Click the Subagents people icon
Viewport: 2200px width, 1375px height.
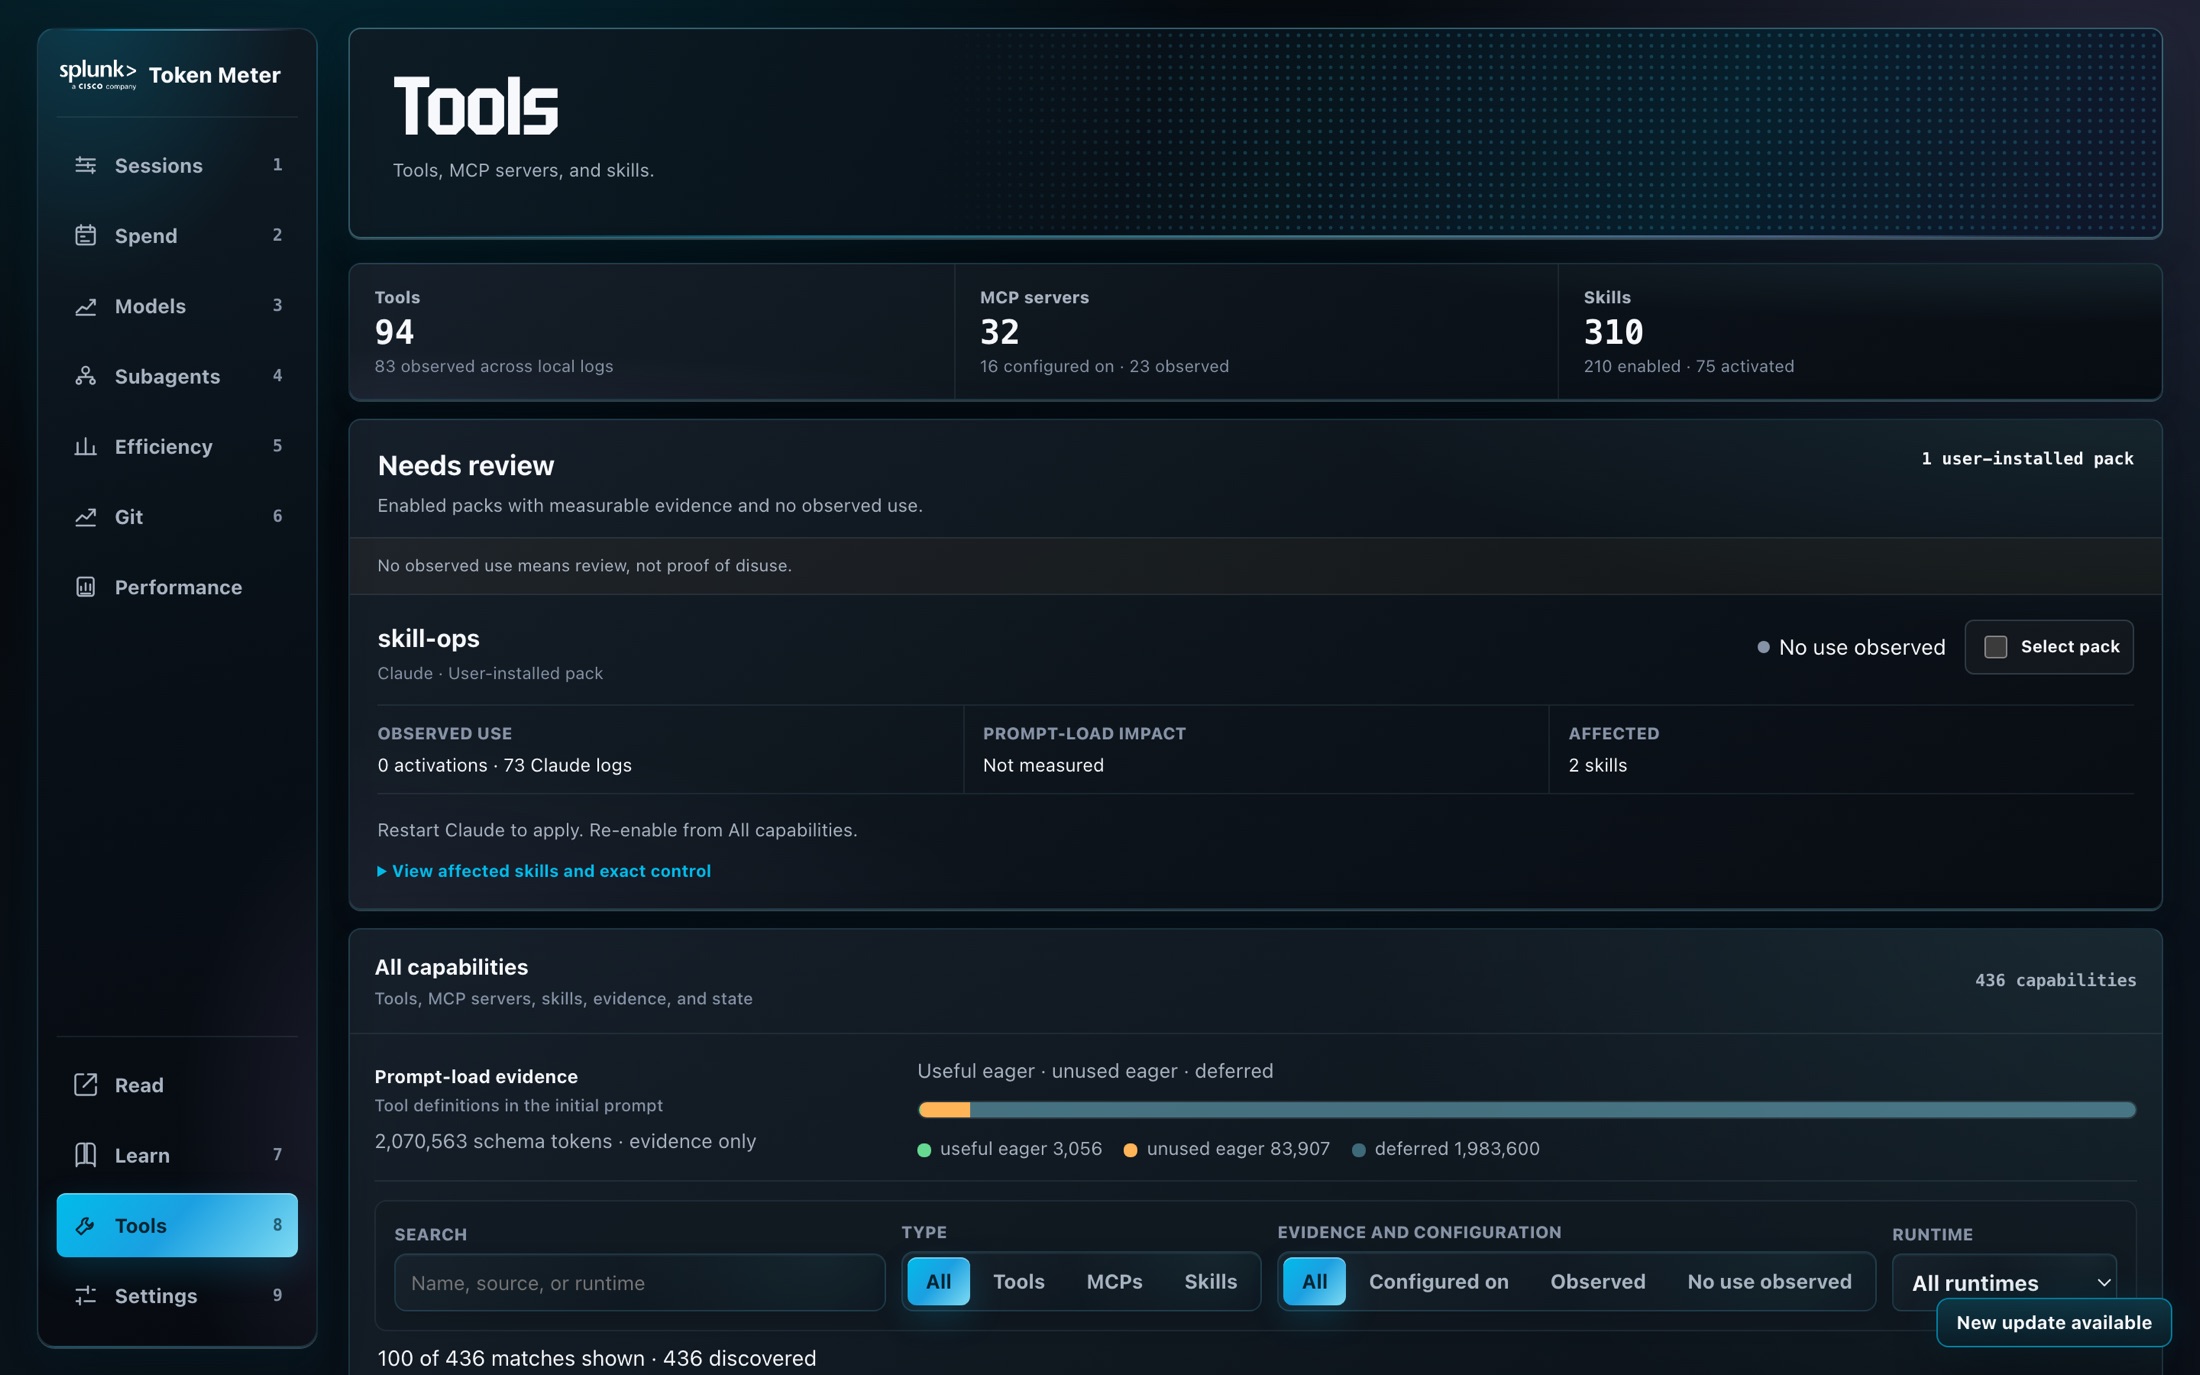point(85,376)
